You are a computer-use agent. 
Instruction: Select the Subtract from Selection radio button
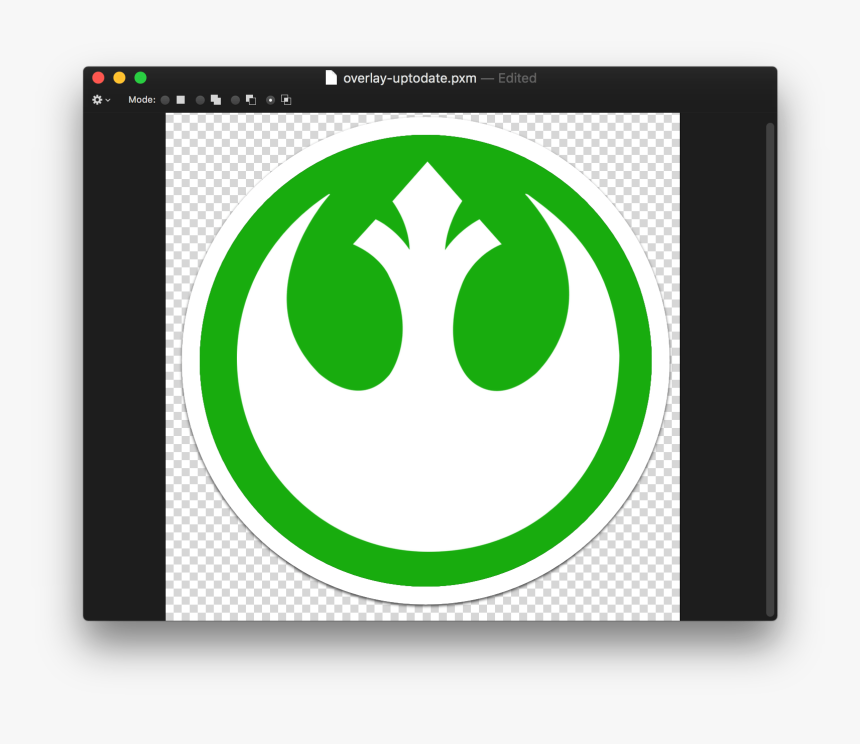click(235, 100)
